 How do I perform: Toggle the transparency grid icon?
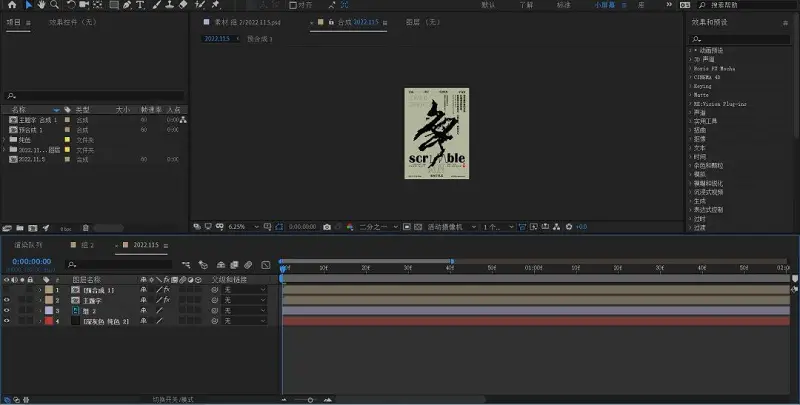coord(418,227)
